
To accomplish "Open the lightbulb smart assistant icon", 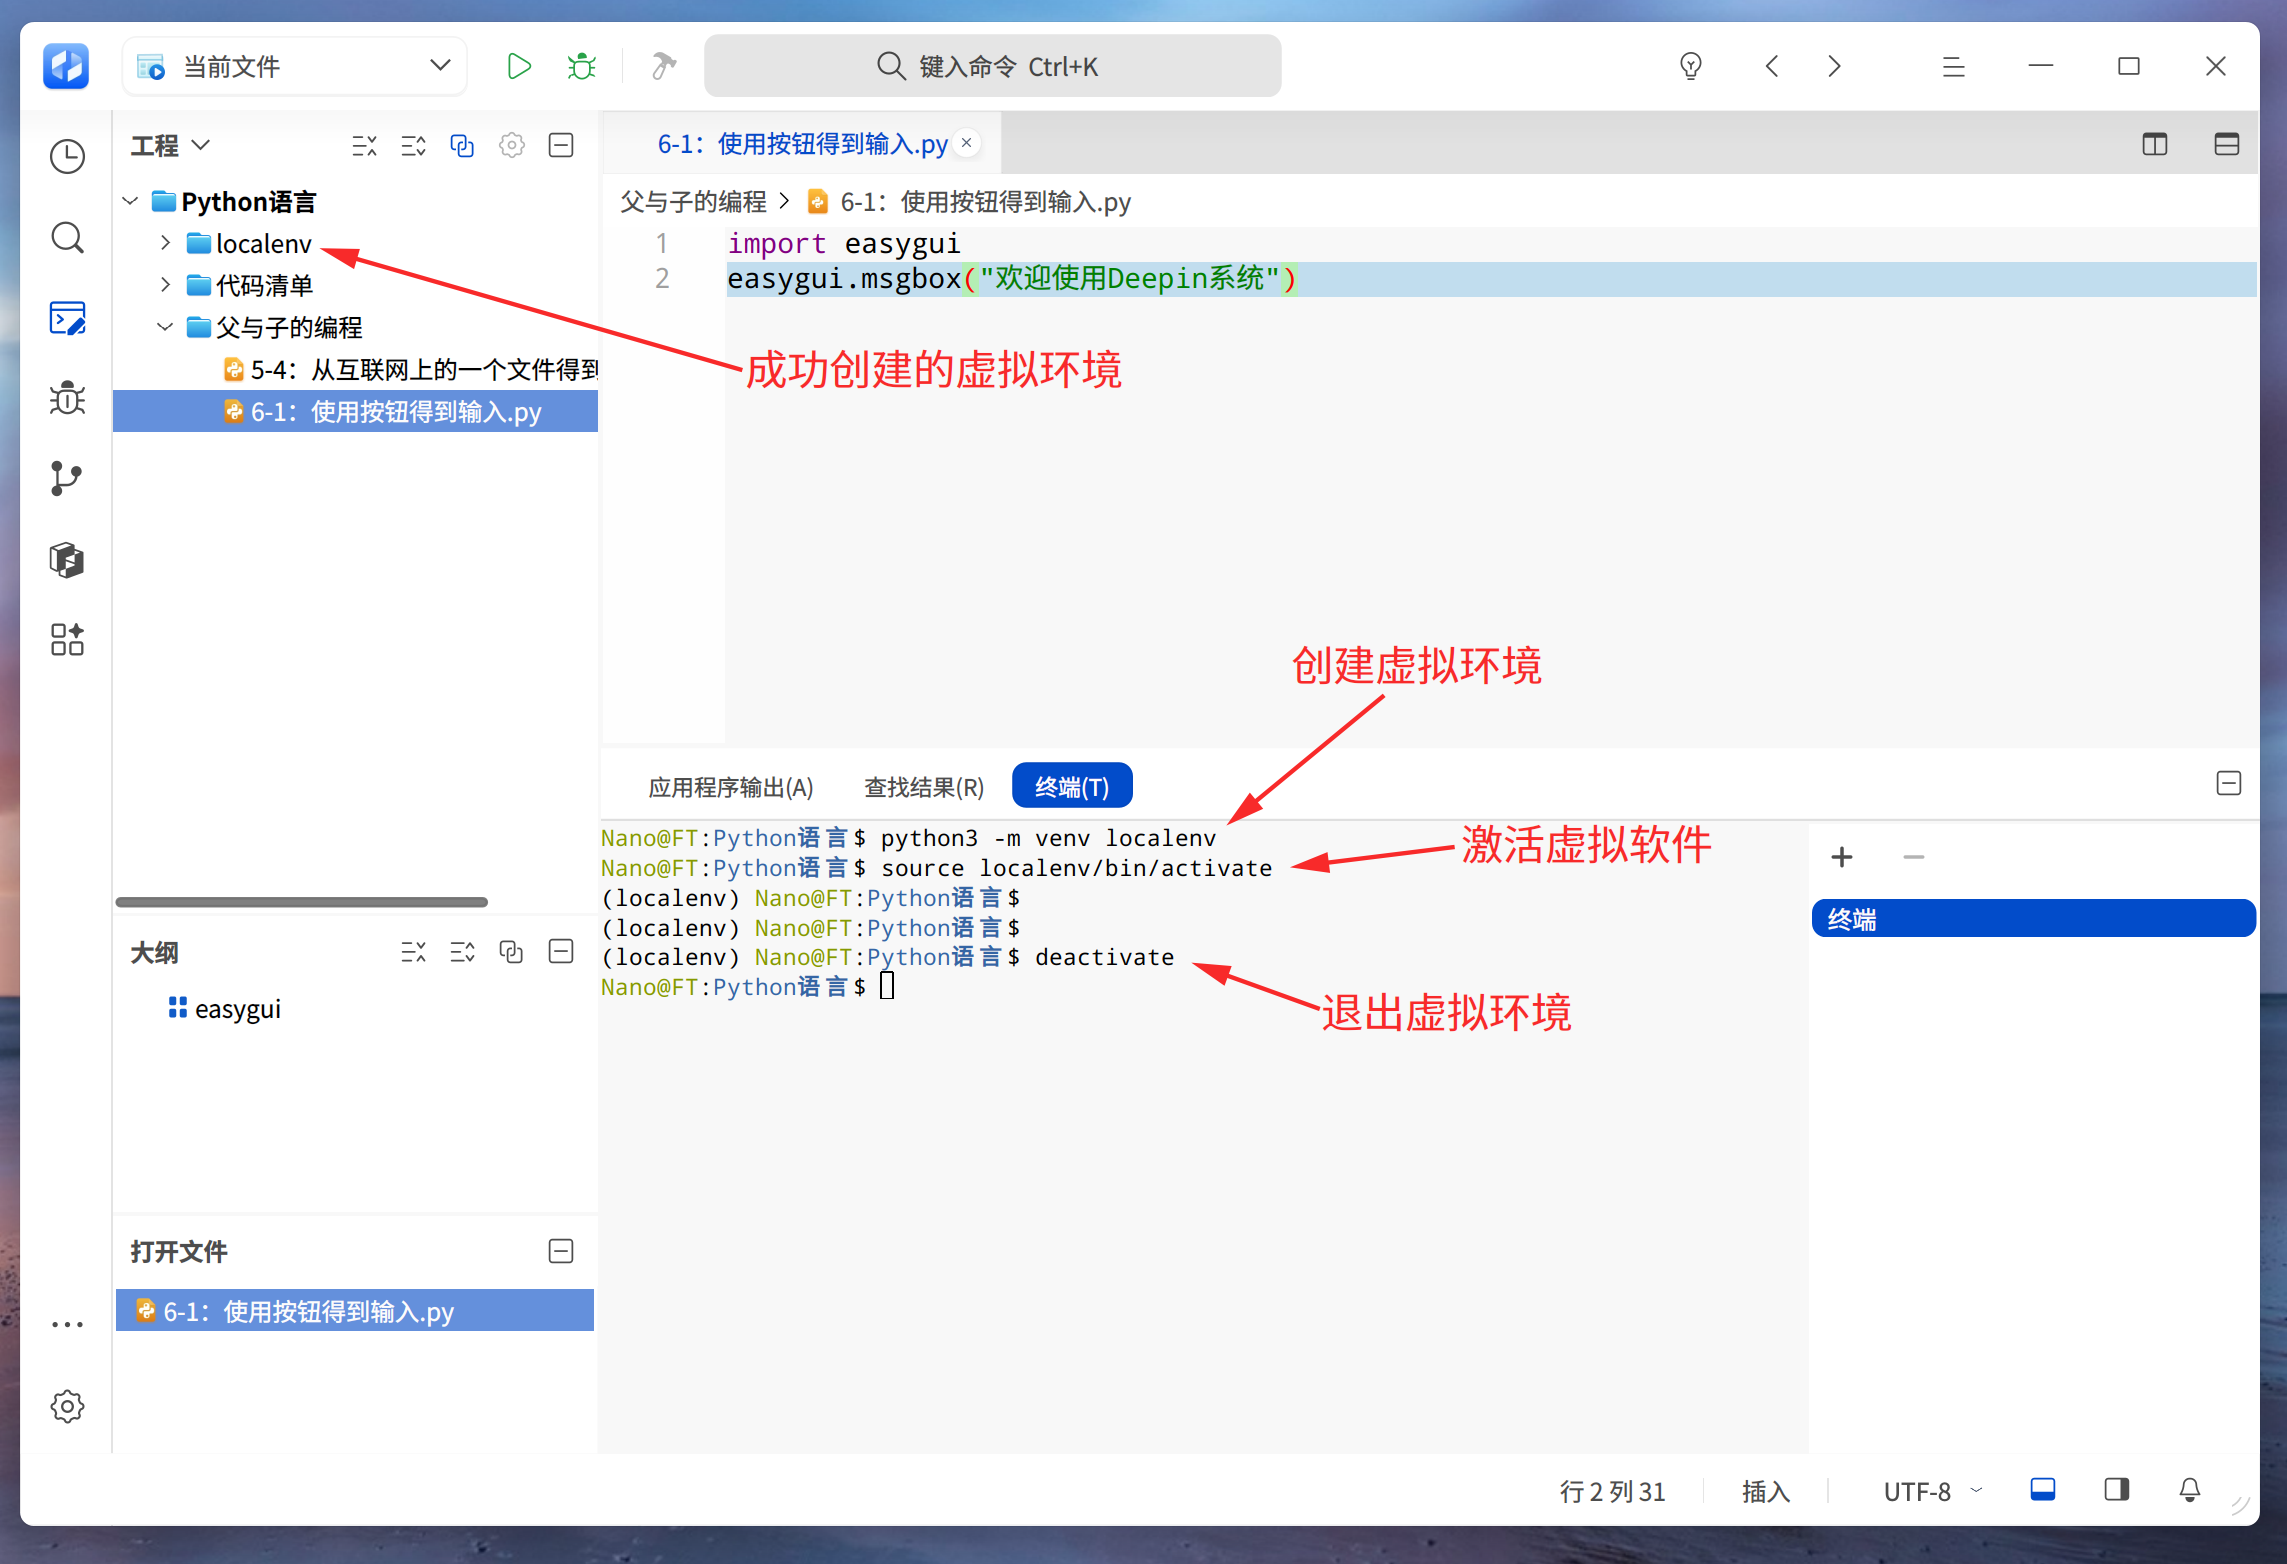I will 1690,66.
